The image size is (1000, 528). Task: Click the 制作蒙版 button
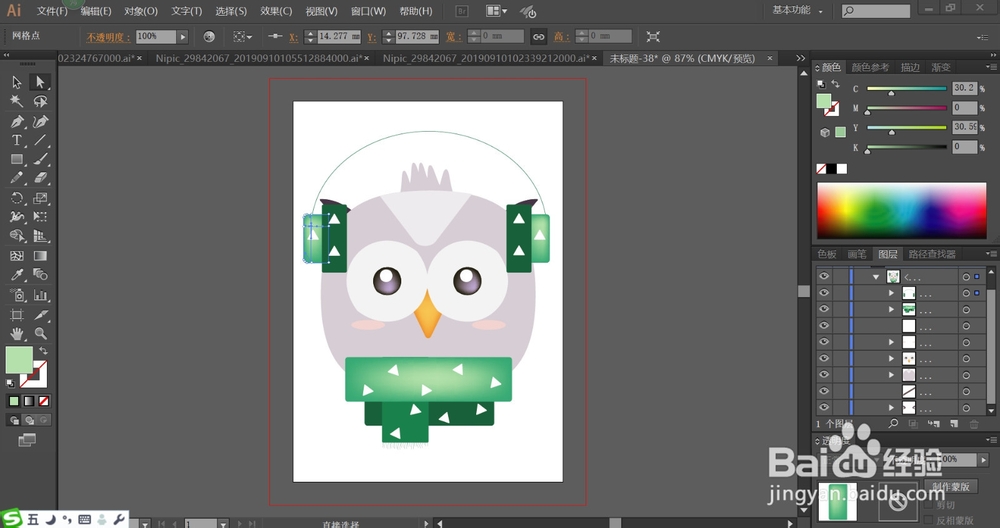(x=950, y=487)
